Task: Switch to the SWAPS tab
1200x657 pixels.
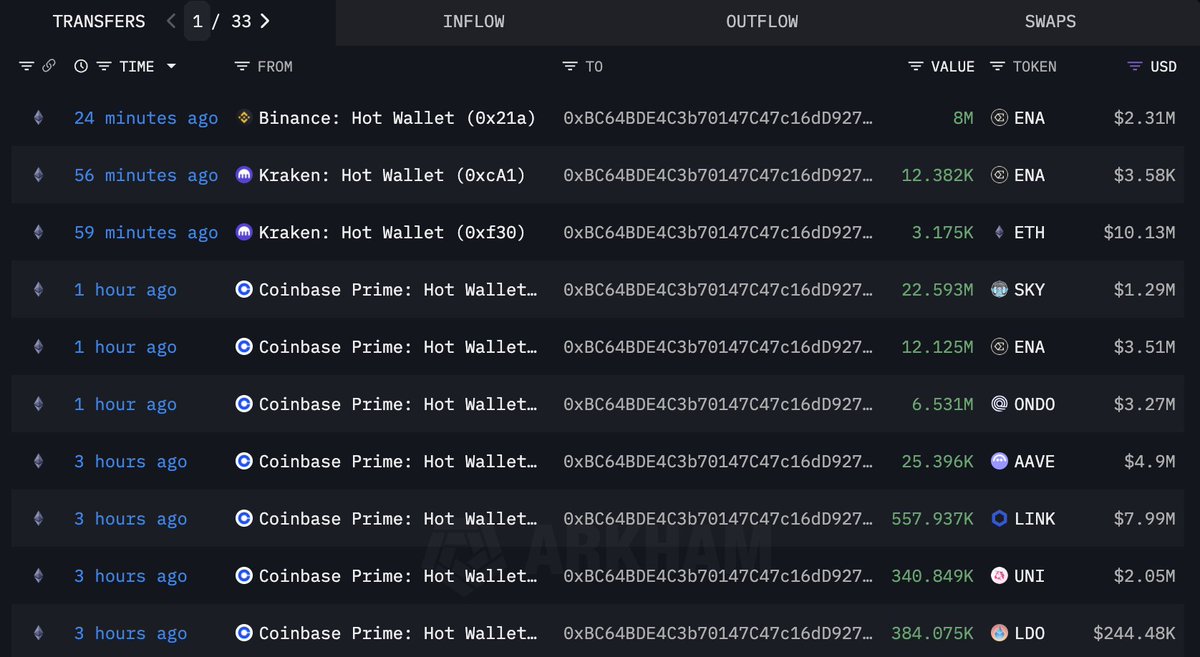Action: pyautogui.click(x=1050, y=21)
